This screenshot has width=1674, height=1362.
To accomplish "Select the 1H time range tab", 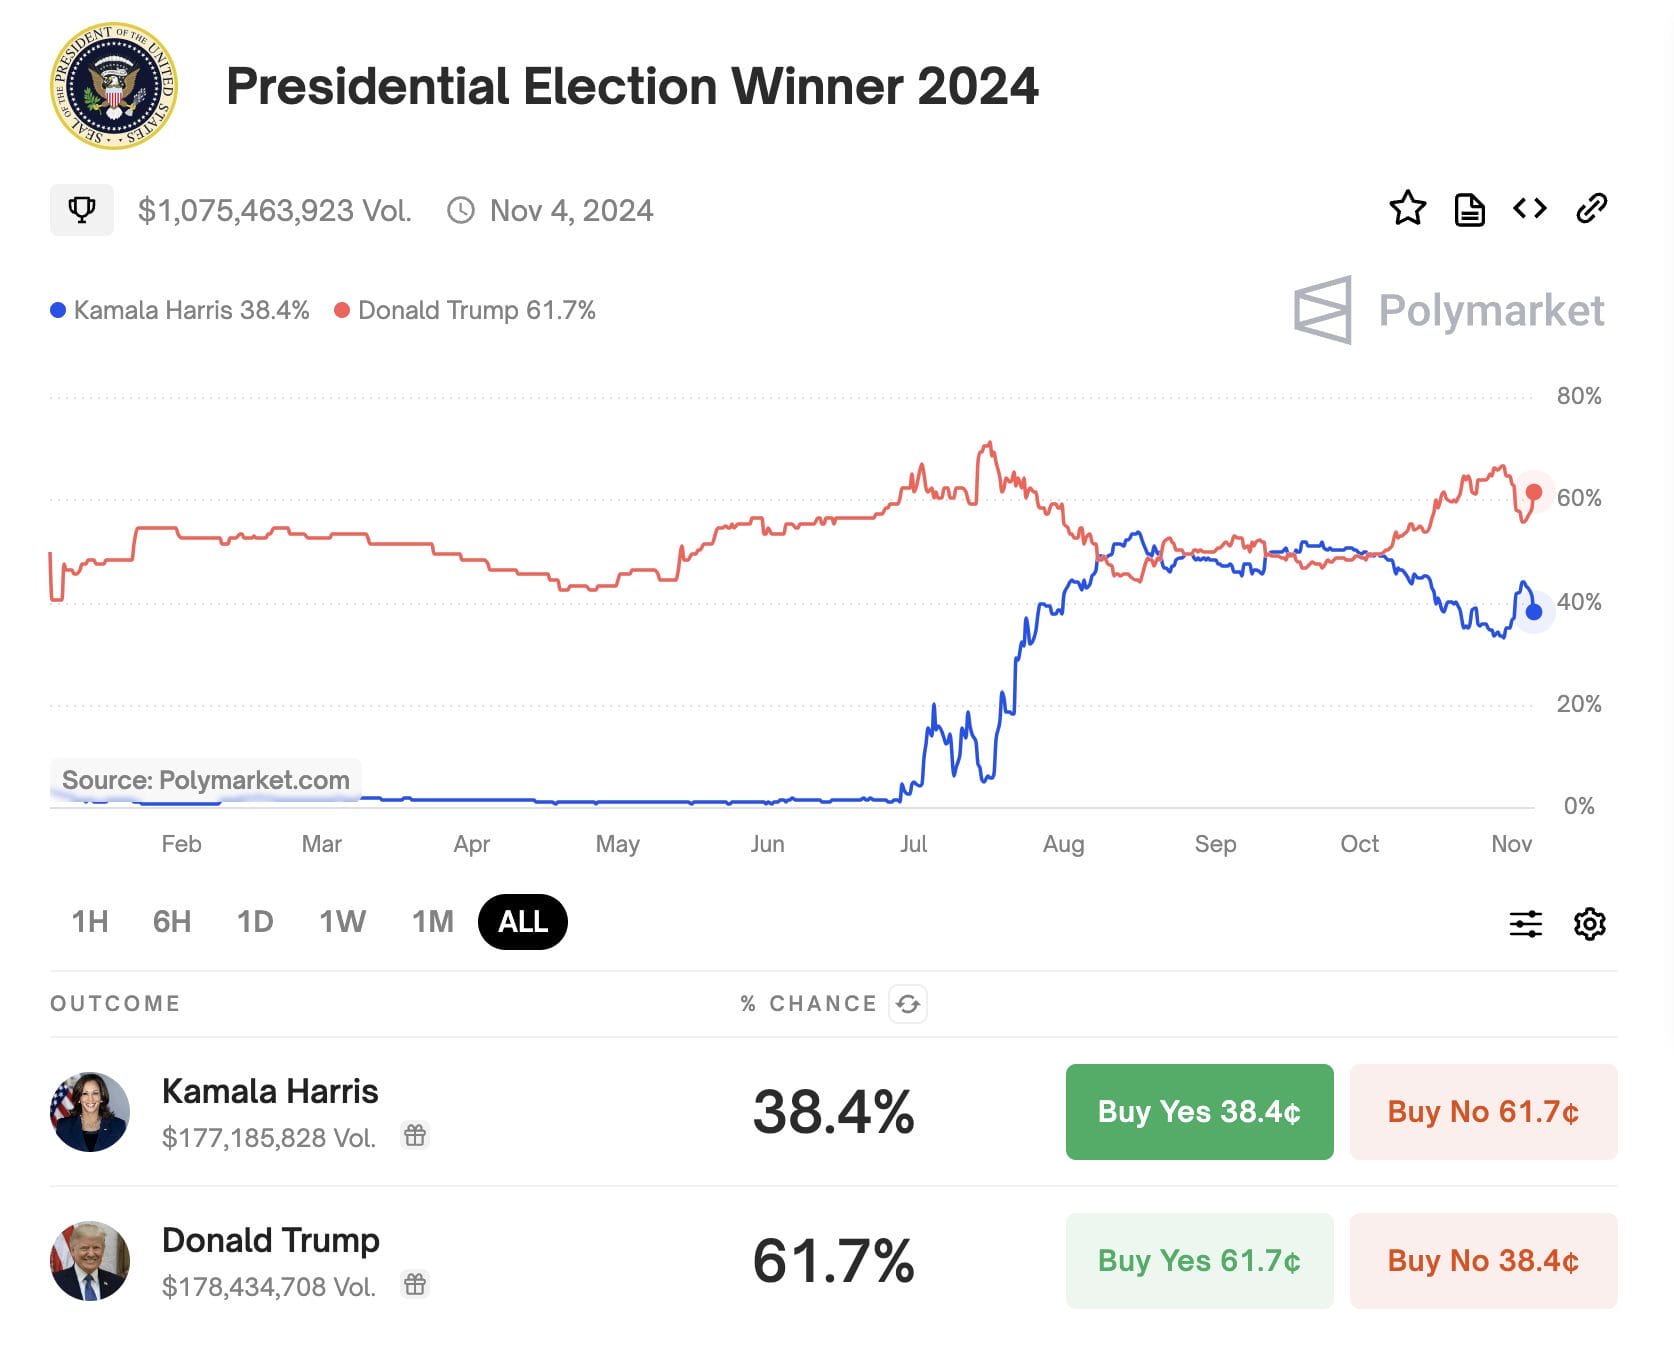I will click(x=88, y=922).
